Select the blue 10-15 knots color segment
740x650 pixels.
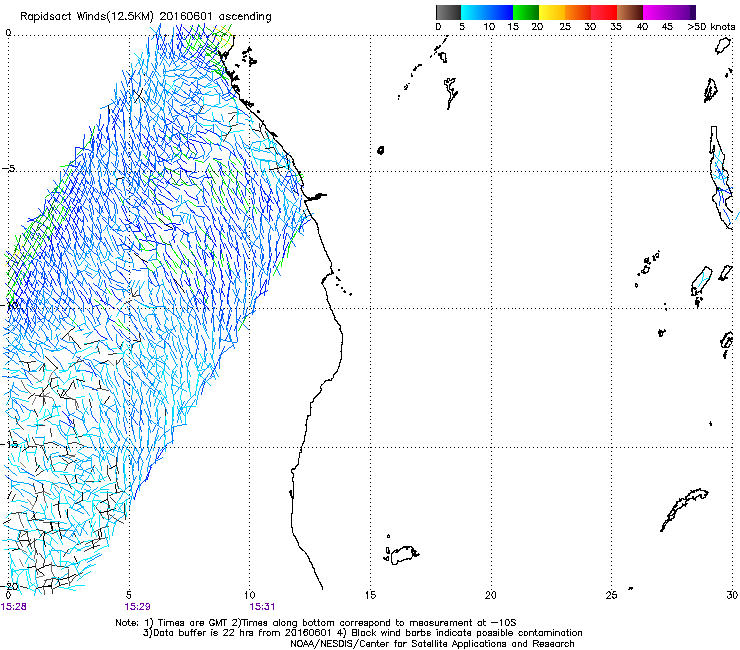coord(500,12)
